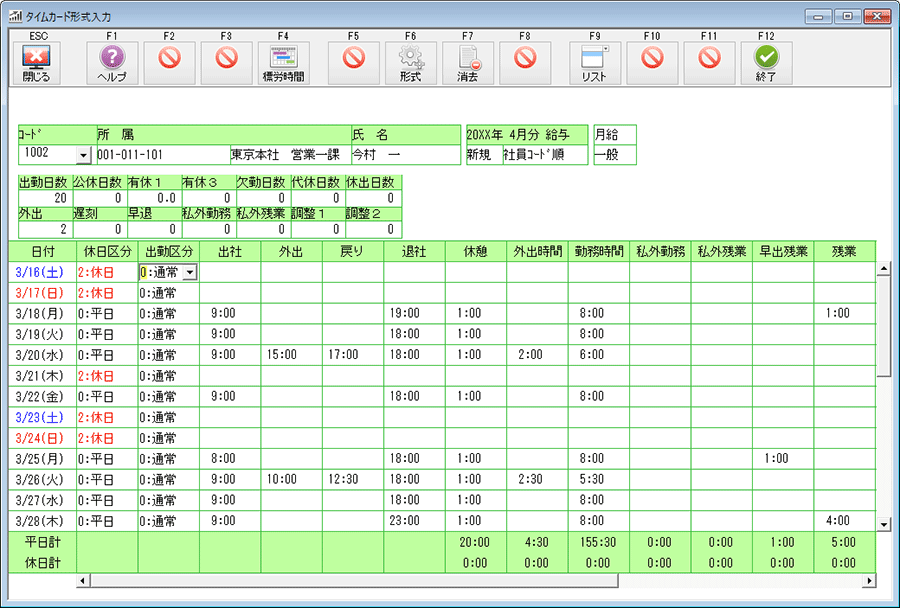Click the 平日計 残業 total 5:00
Image resolution: width=900 pixels, height=608 pixels.
(844, 542)
